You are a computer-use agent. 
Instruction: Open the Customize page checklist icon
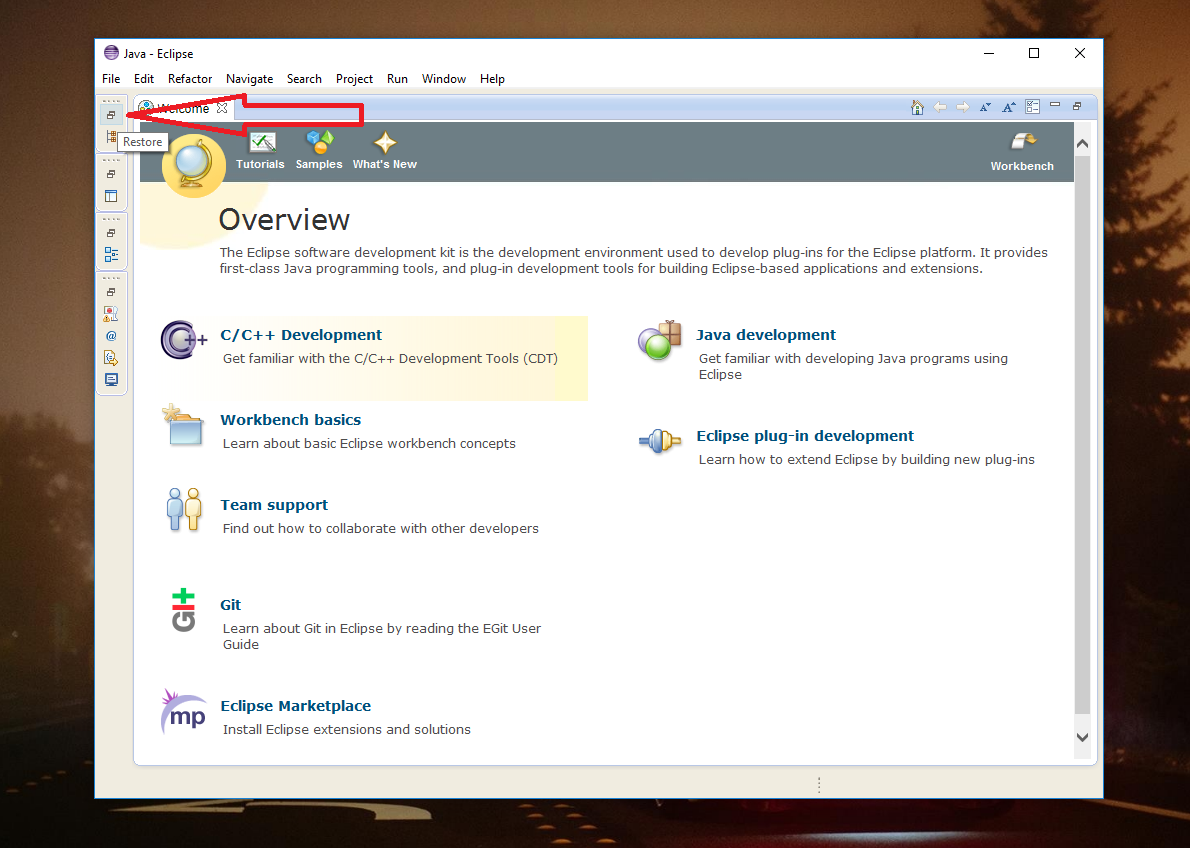(1032, 107)
